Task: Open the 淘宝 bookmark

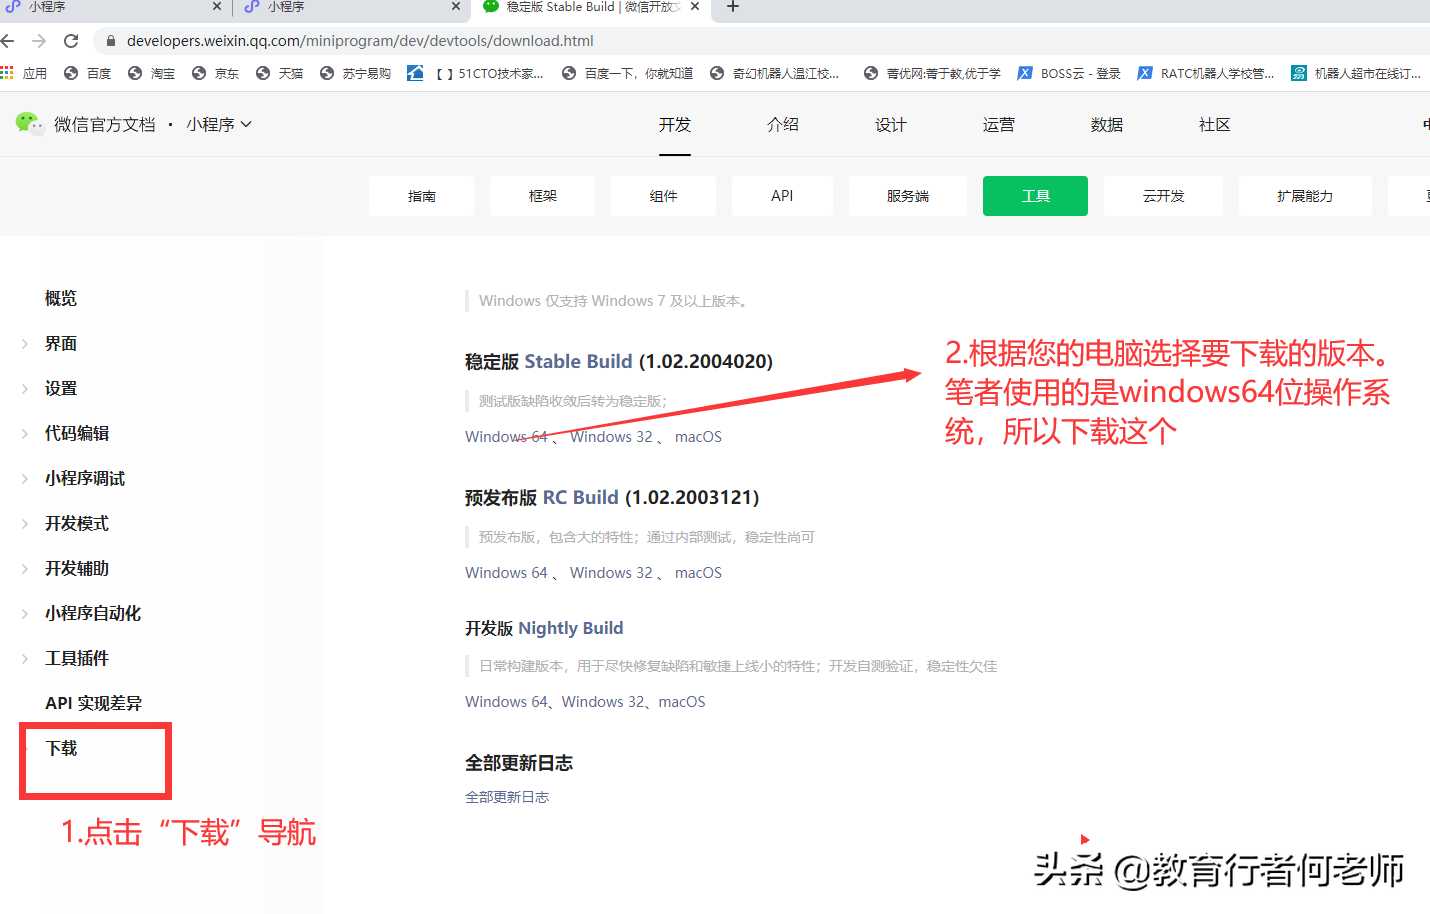Action: pyautogui.click(x=152, y=73)
